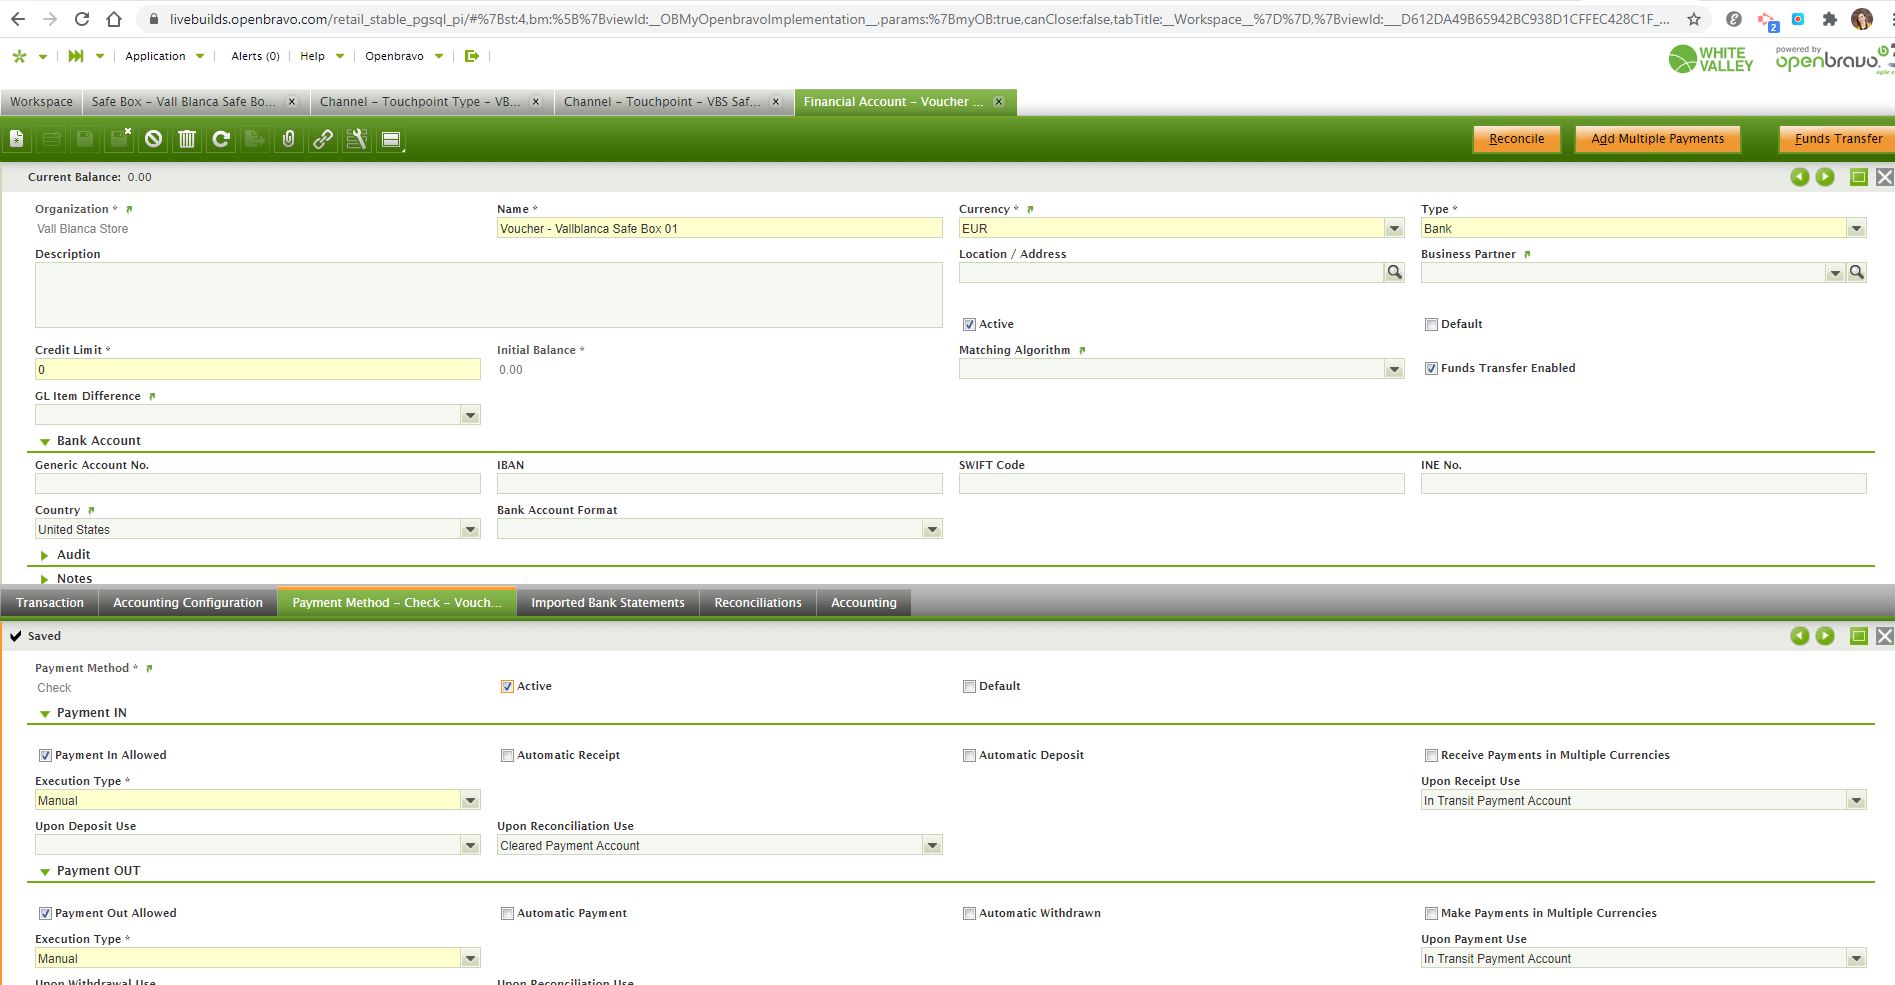Uncheck Funds Transfer Enabled checkbox
The image size is (1895, 985).
click(x=1431, y=368)
